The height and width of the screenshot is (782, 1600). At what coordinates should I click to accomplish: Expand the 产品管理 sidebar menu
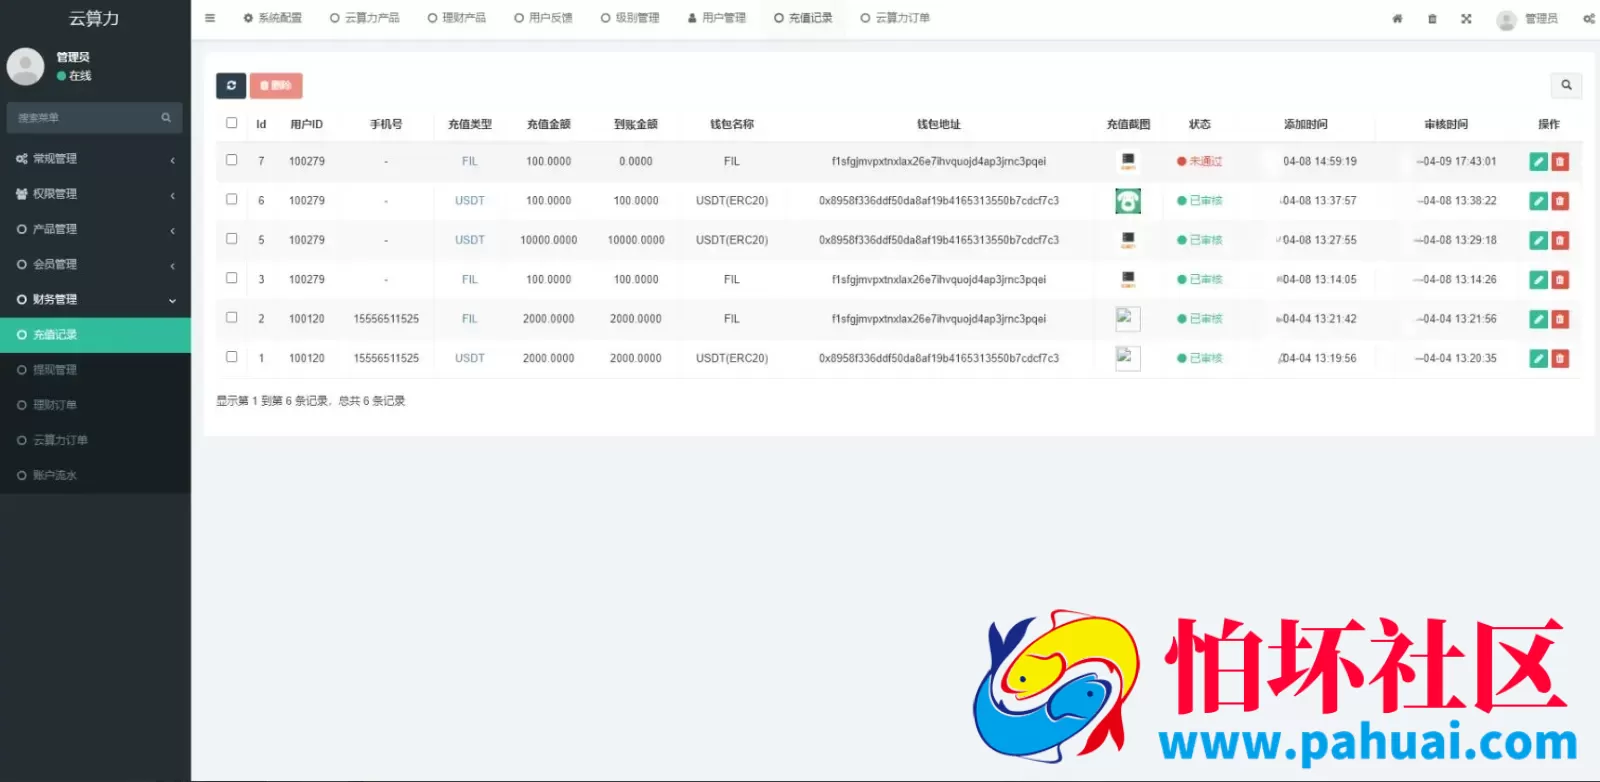point(95,229)
